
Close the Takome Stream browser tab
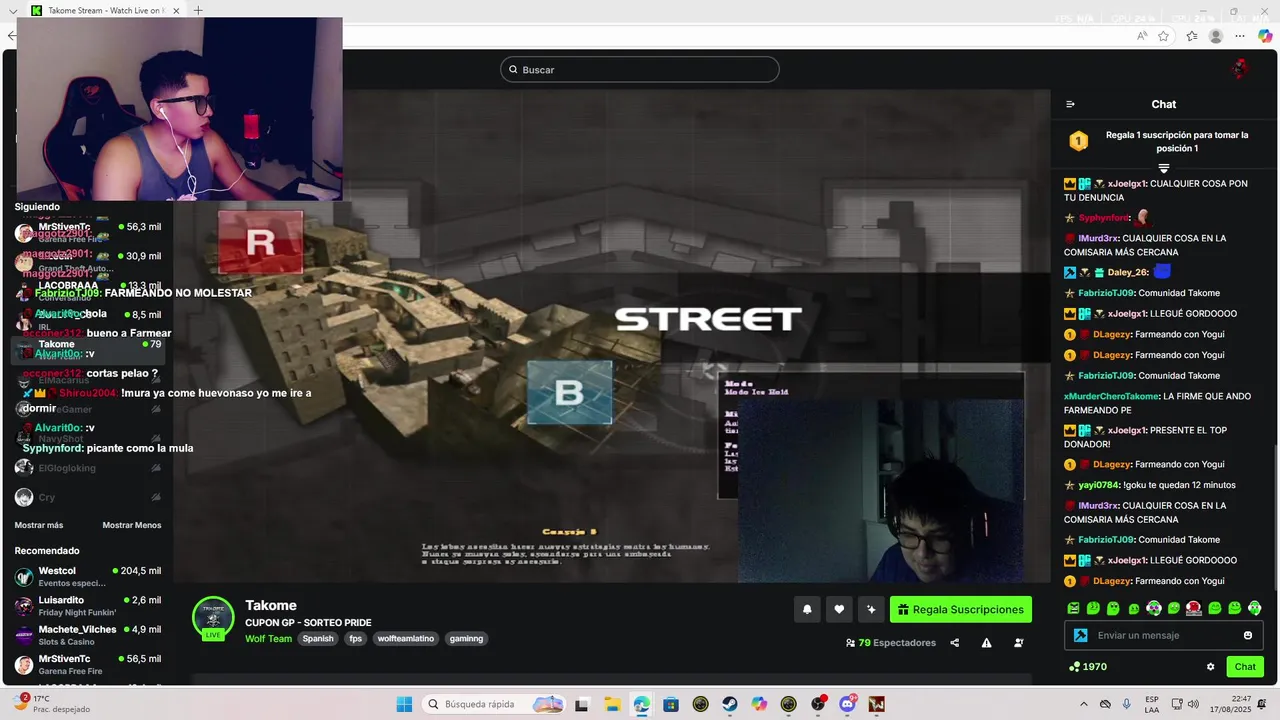[x=176, y=11]
